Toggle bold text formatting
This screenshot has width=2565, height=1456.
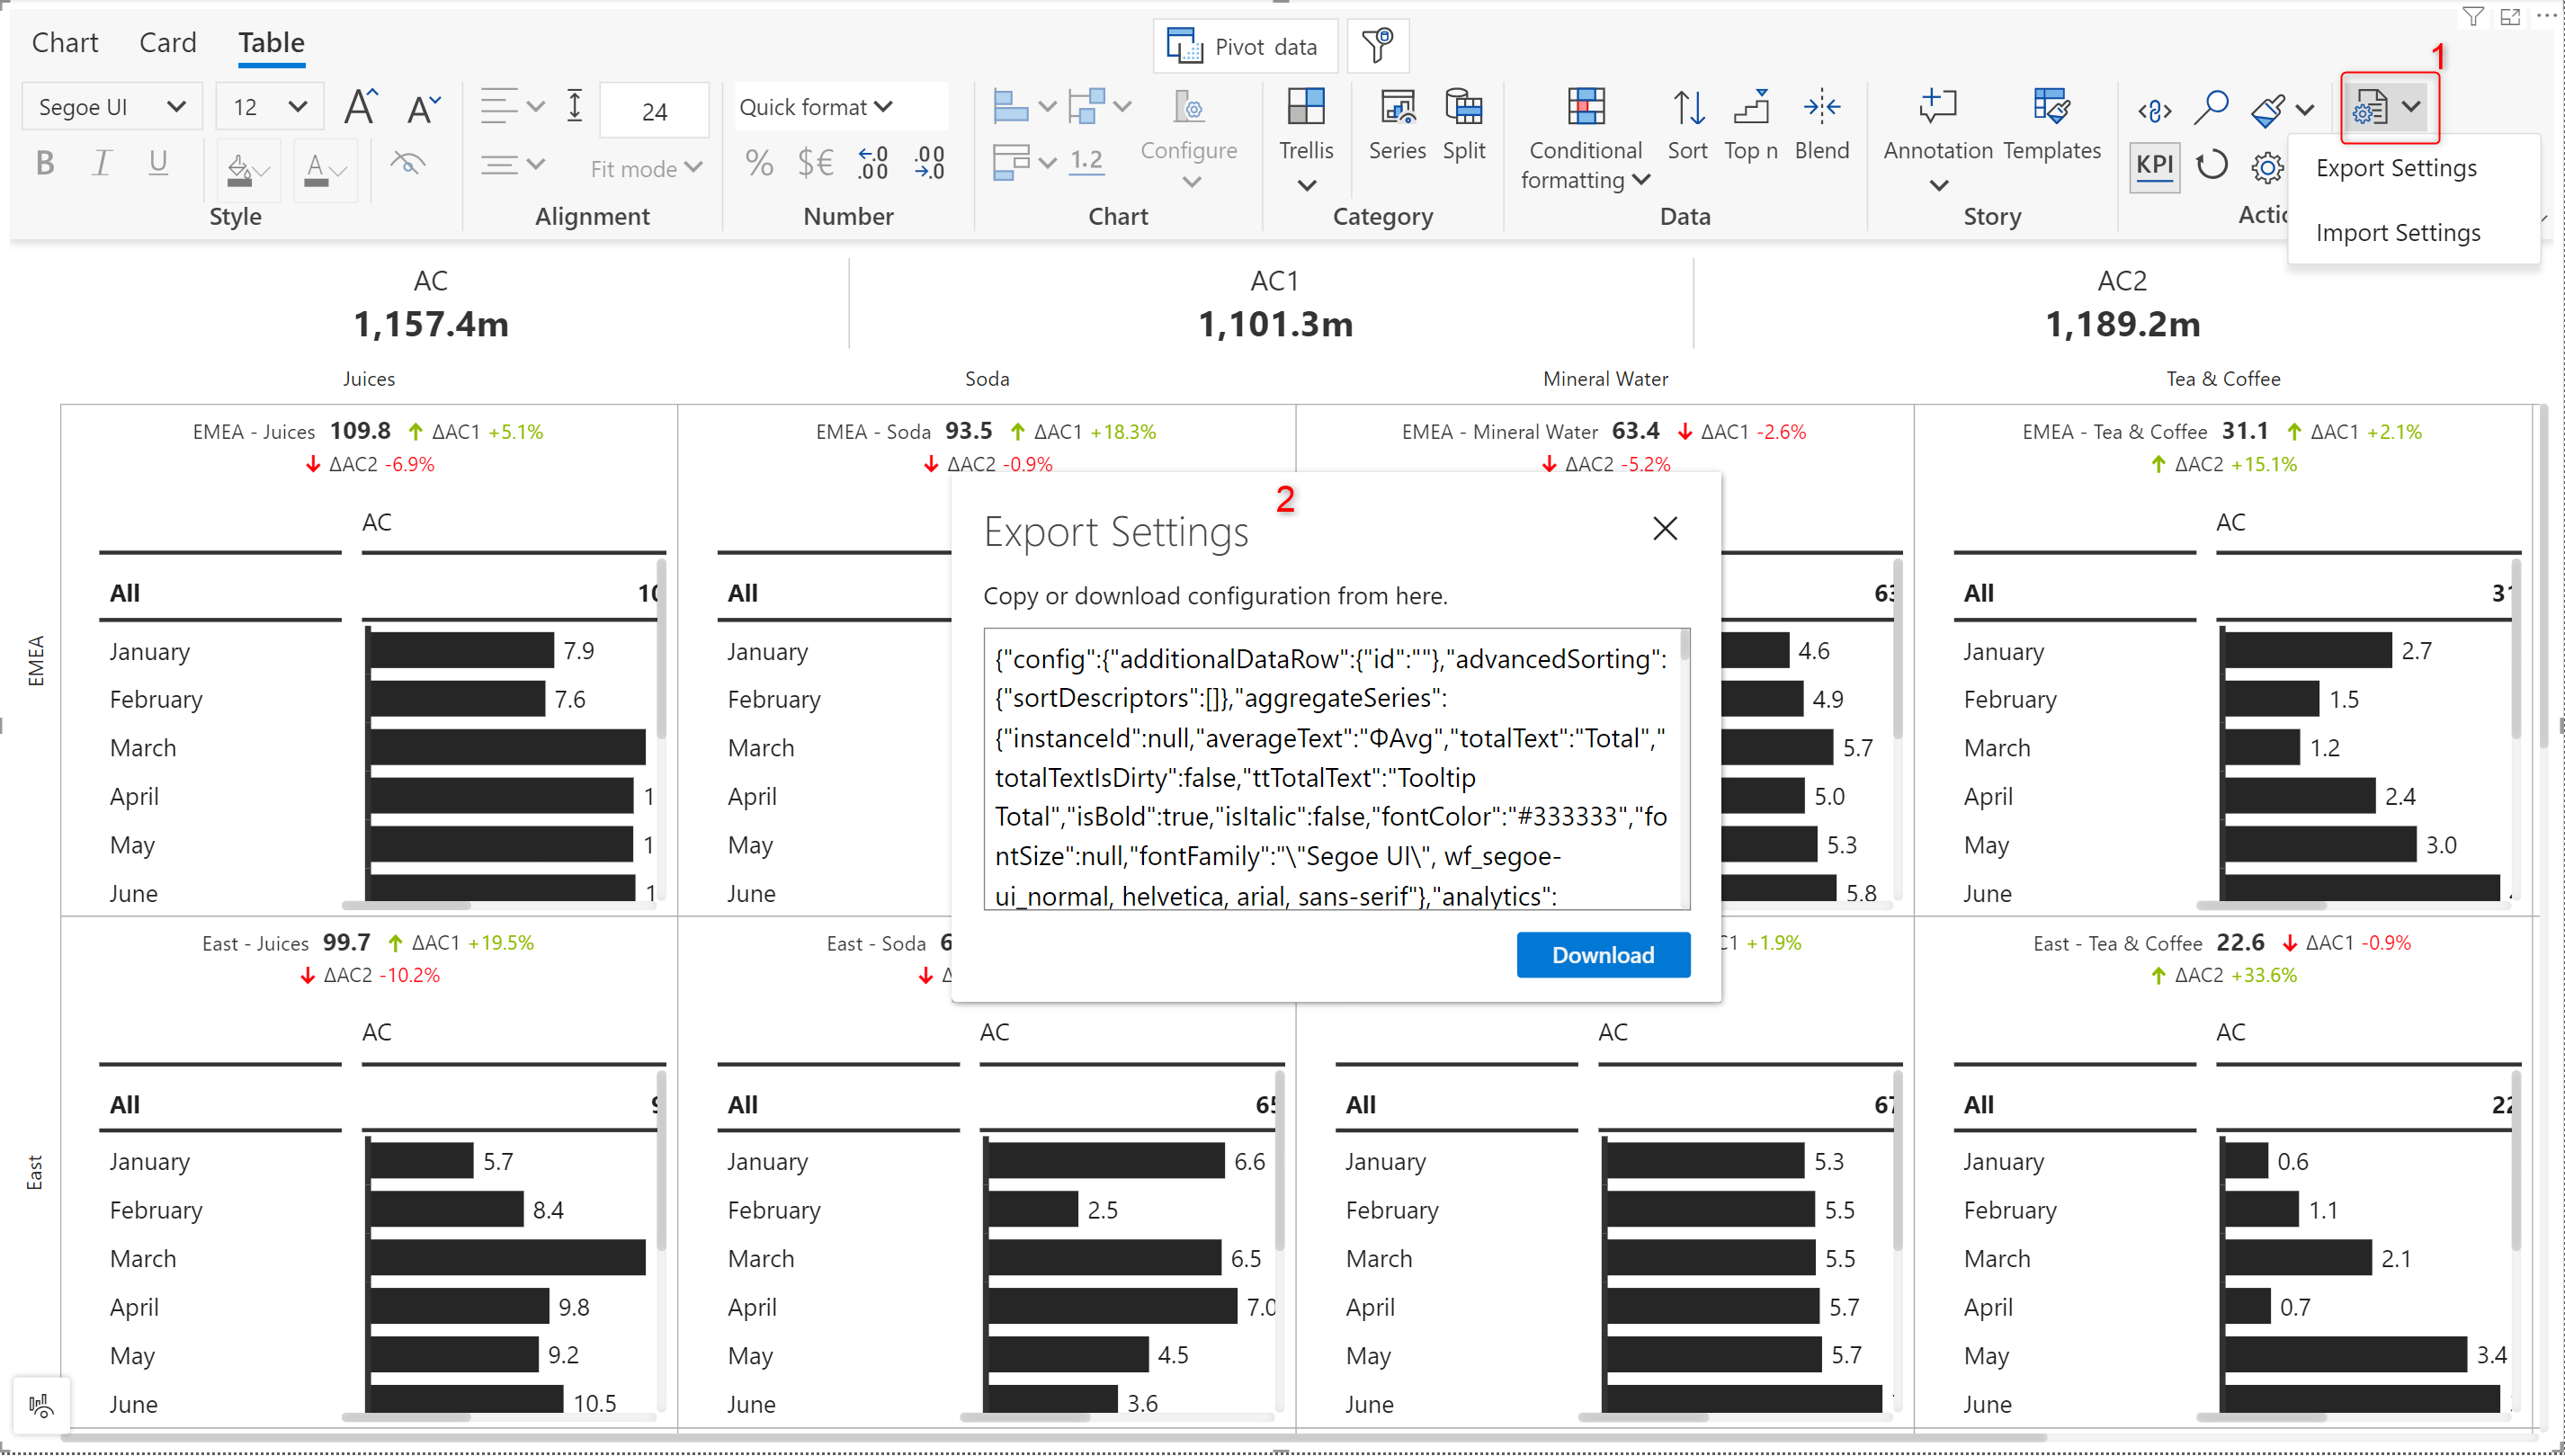pyautogui.click(x=45, y=163)
